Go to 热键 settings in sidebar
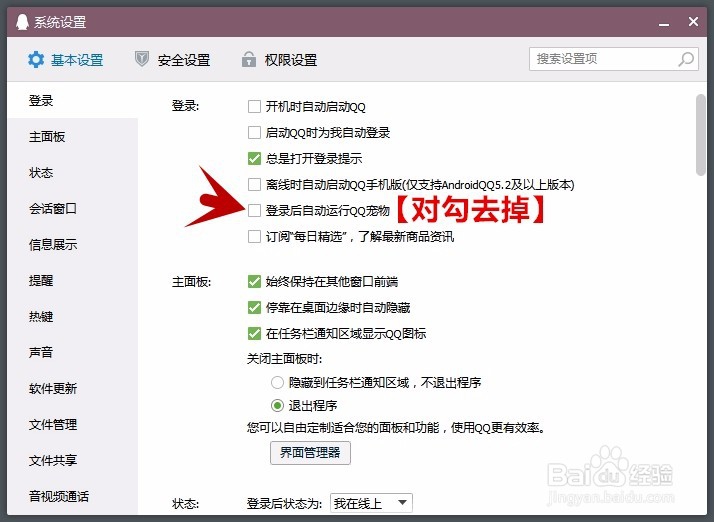The width and height of the screenshot is (714, 522). pyautogui.click(x=72, y=316)
